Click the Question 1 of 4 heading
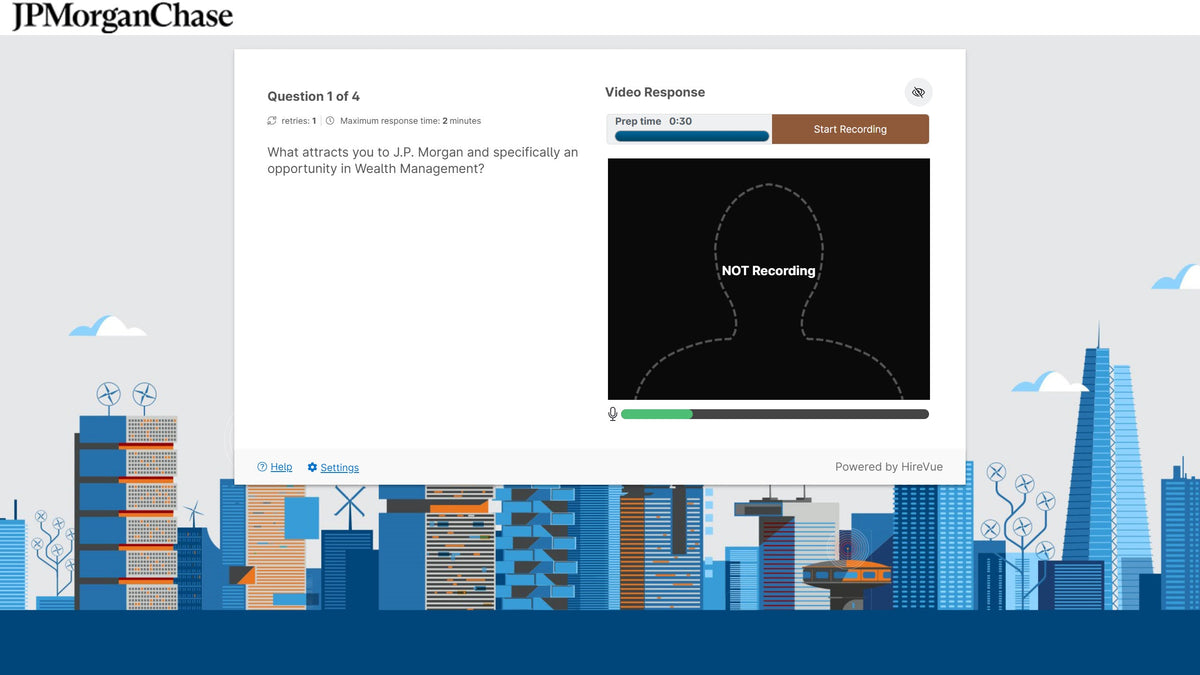 click(x=313, y=96)
